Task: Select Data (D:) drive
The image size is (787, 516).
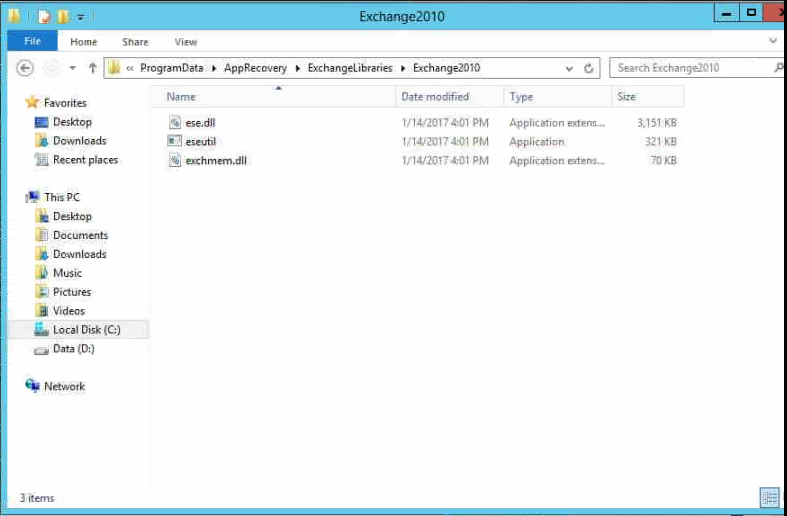Action: (64, 348)
